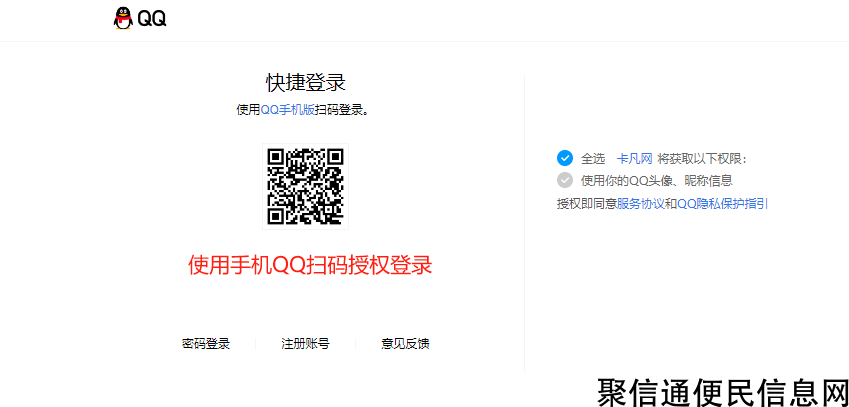Open 意见反馈 feedback link
Viewport: 849px width, 407px height.
[x=406, y=344]
